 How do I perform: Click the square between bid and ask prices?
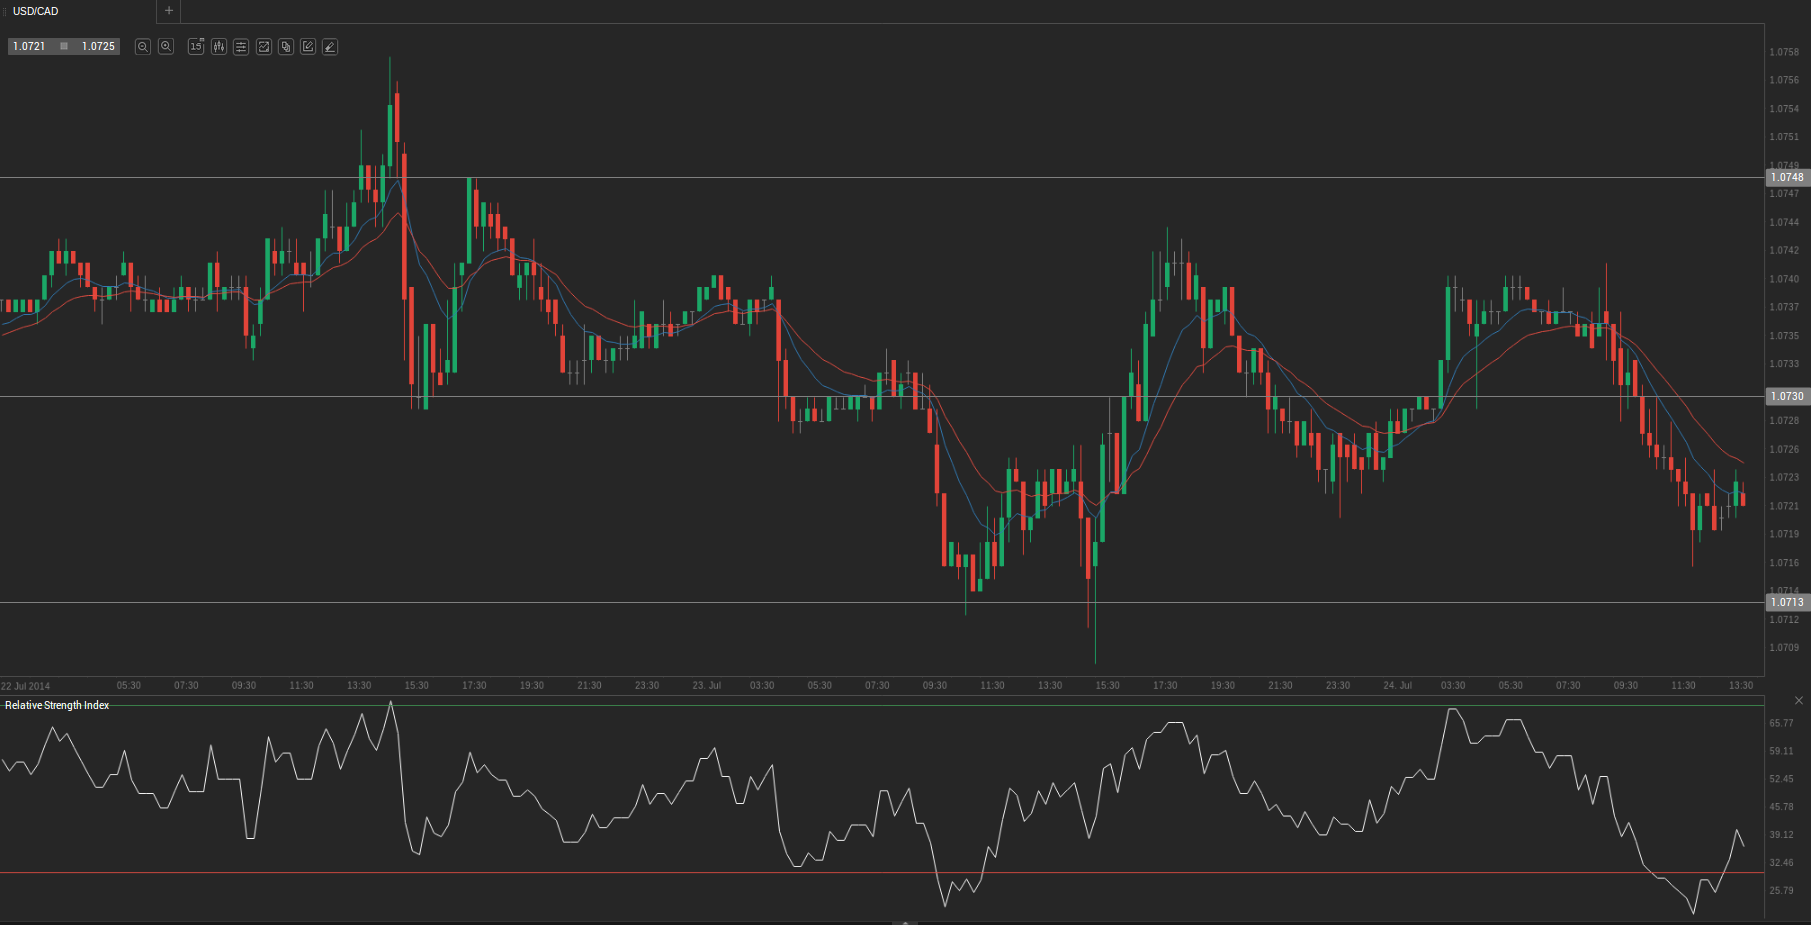pos(64,47)
